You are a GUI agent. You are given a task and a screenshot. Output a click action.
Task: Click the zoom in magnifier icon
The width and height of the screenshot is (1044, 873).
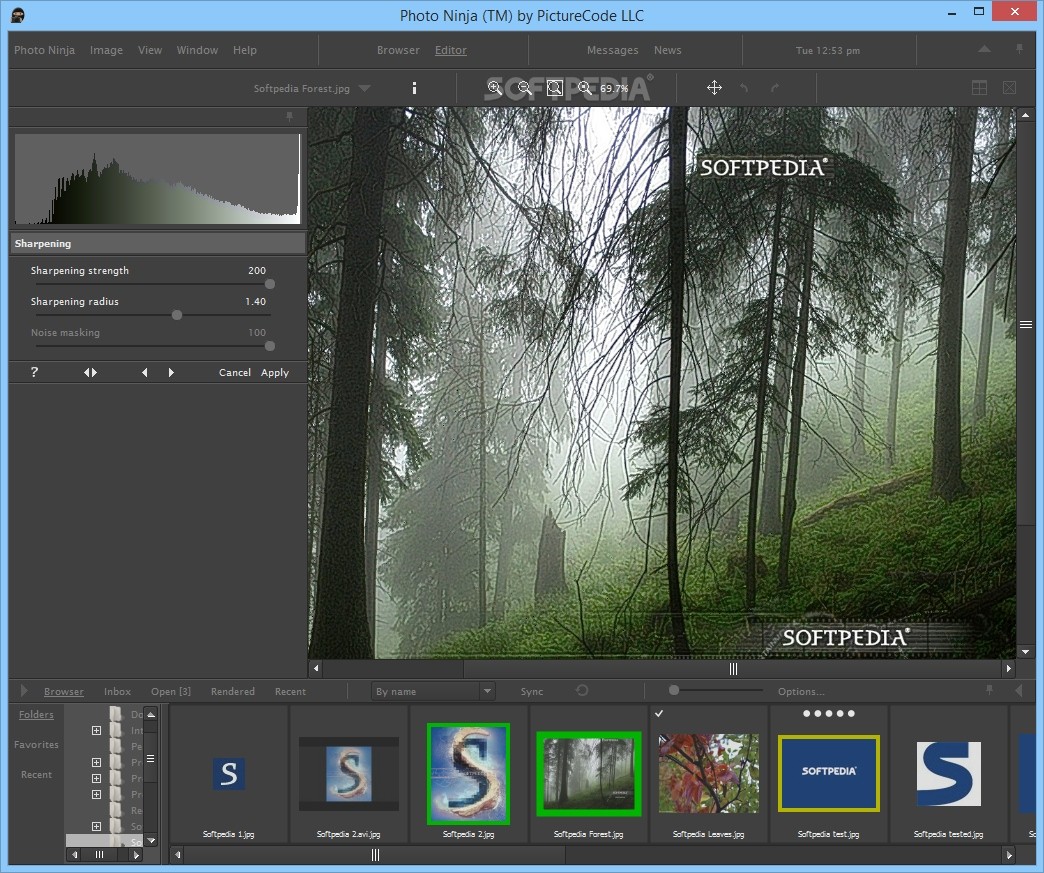(x=494, y=88)
